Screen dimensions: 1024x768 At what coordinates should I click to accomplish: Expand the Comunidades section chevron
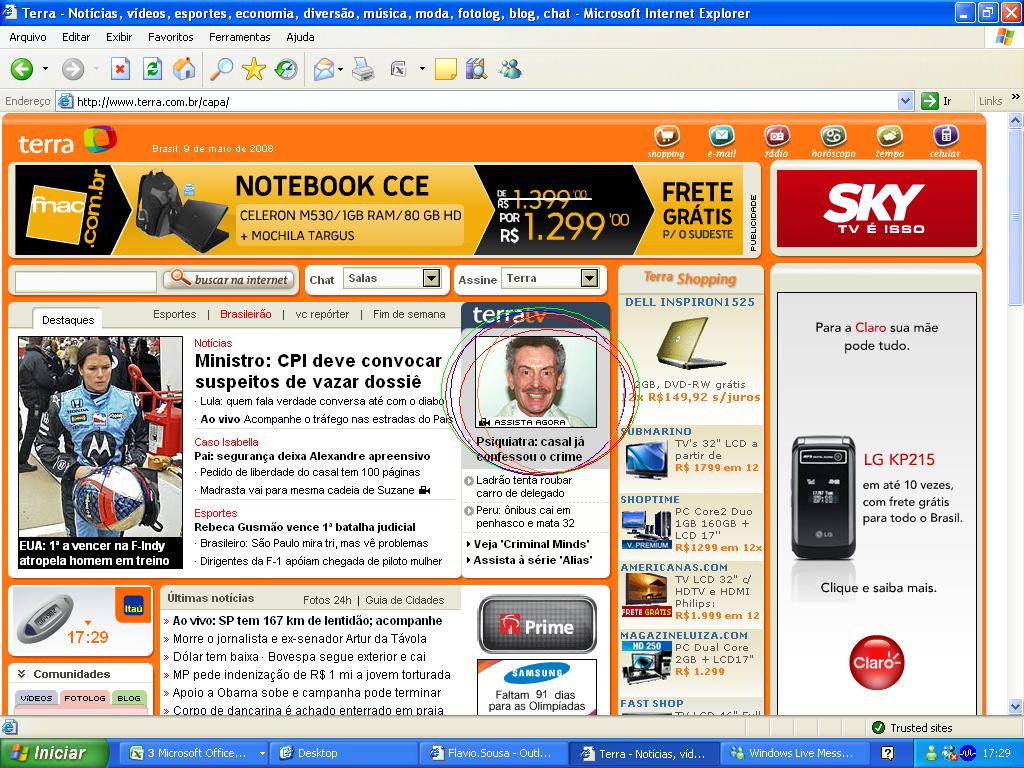pyautogui.click(x=22, y=674)
